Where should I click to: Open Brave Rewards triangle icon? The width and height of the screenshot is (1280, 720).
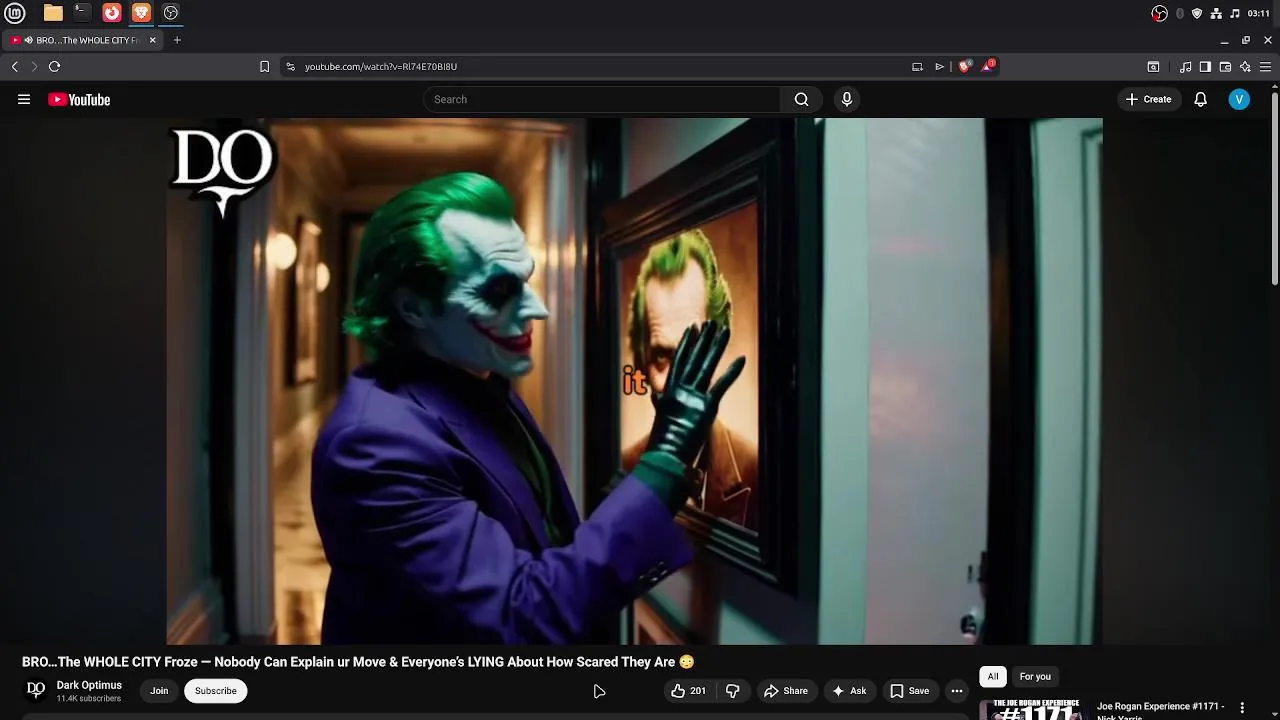988,66
